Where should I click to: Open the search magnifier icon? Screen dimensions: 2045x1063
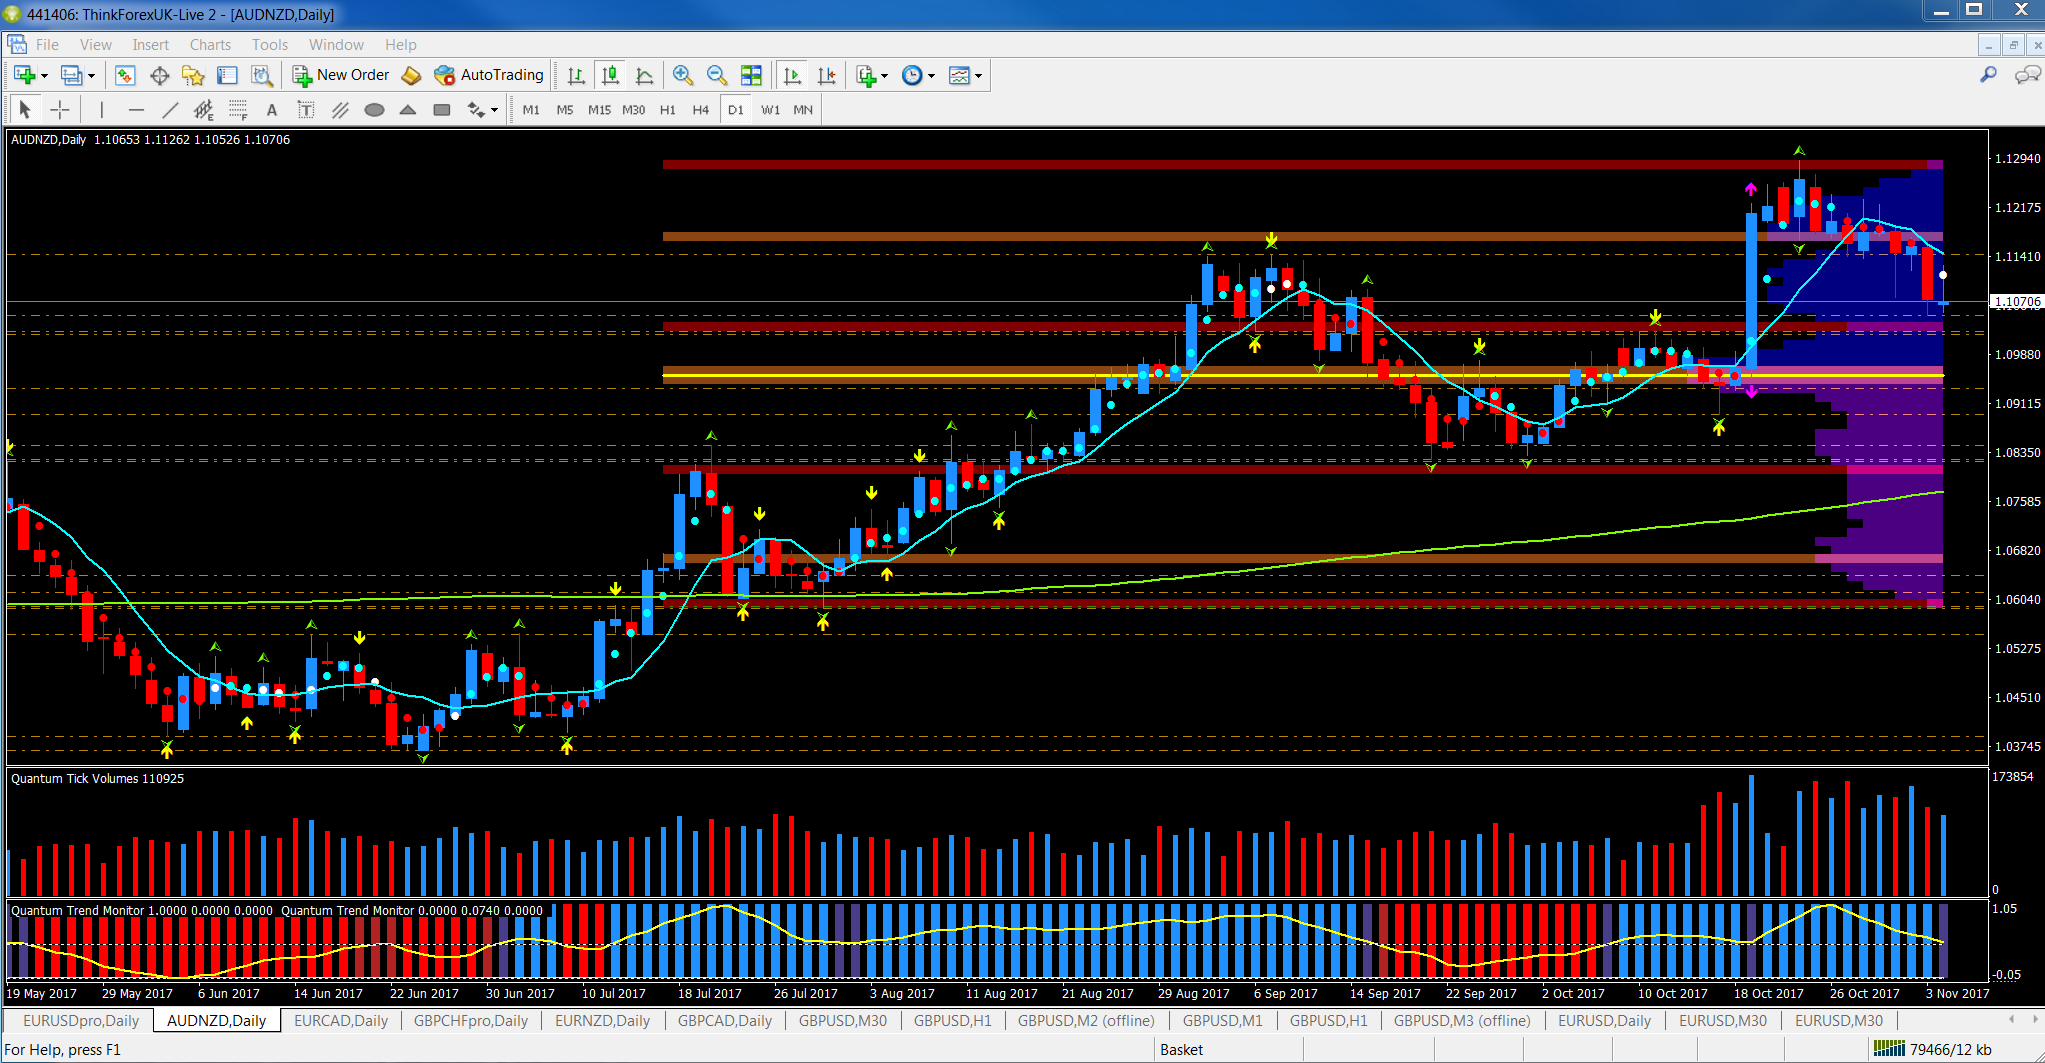click(x=1988, y=75)
